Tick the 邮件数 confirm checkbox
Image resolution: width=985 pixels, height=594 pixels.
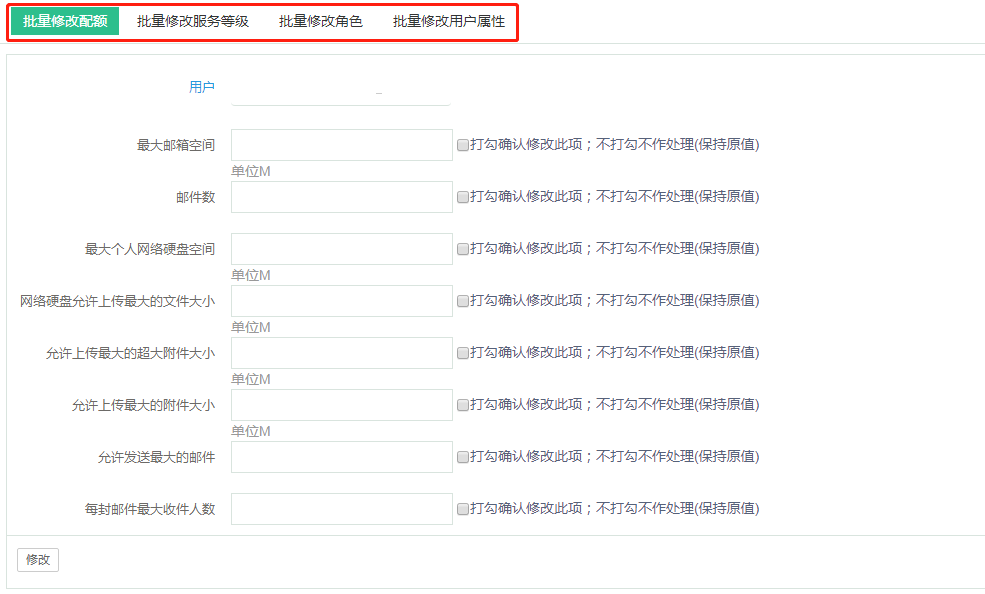point(463,198)
